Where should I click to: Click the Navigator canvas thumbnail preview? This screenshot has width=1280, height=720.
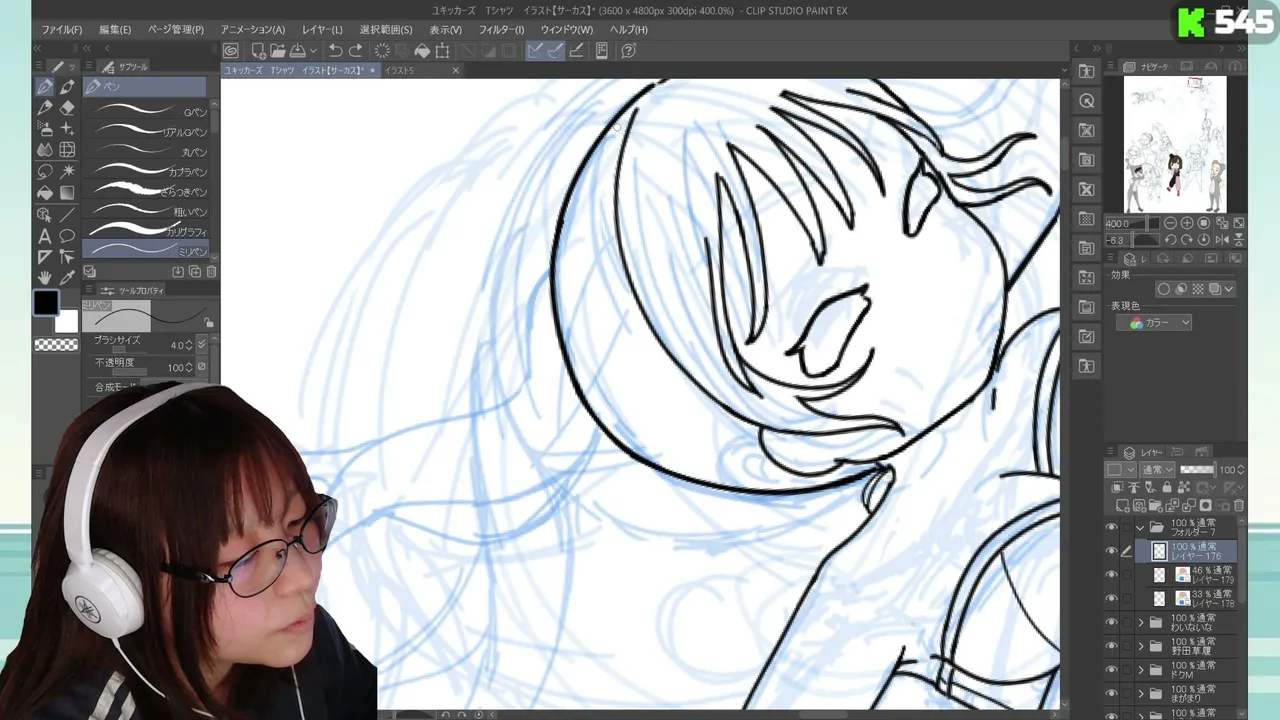click(1175, 144)
